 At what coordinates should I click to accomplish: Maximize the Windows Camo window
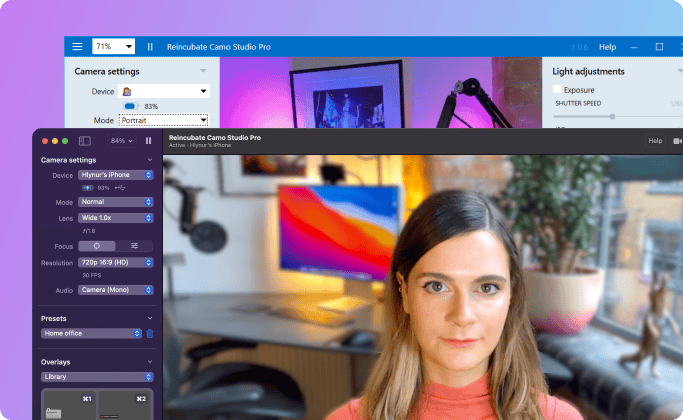pos(659,47)
